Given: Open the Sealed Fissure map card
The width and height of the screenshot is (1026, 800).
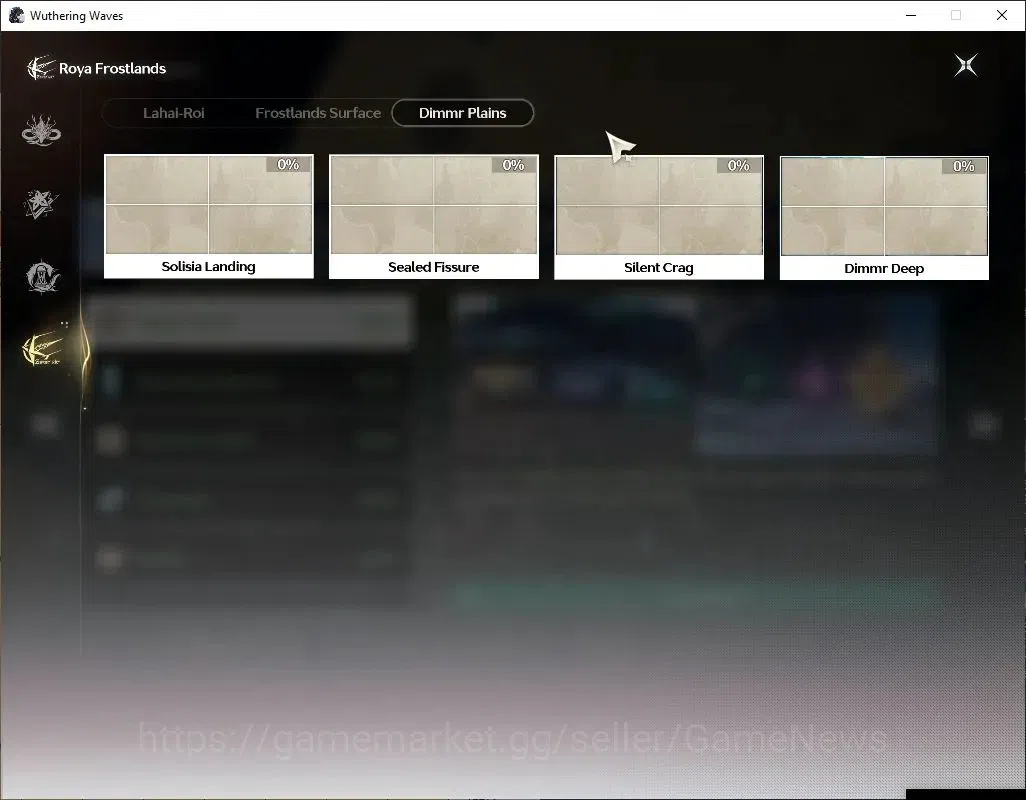Looking at the screenshot, I should 434,217.
